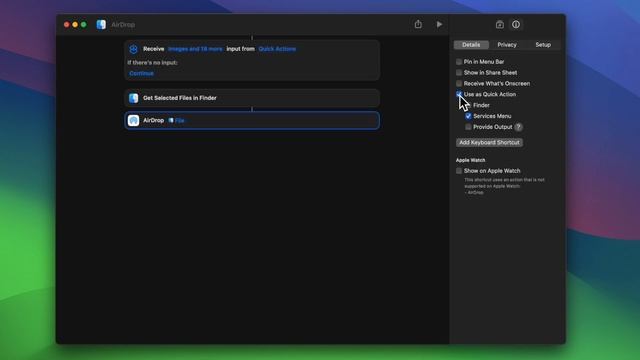Change the Continue no-input behavior
640x360 pixels.
point(141,73)
